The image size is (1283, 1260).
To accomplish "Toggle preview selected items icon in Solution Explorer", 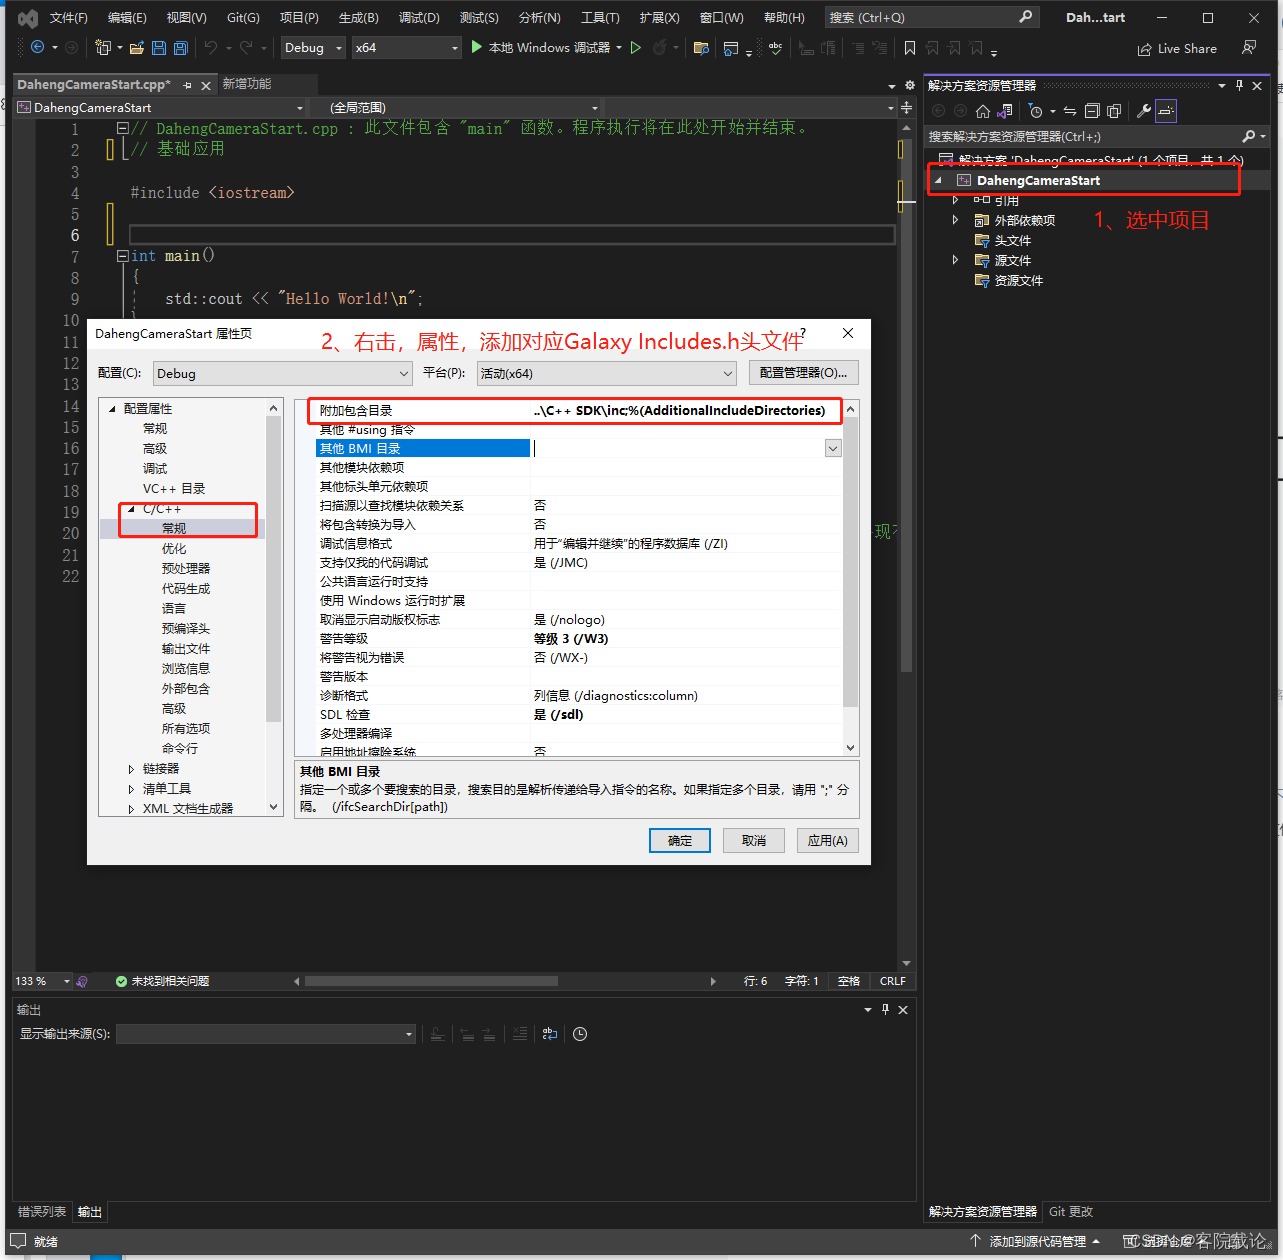I will tap(1166, 111).
